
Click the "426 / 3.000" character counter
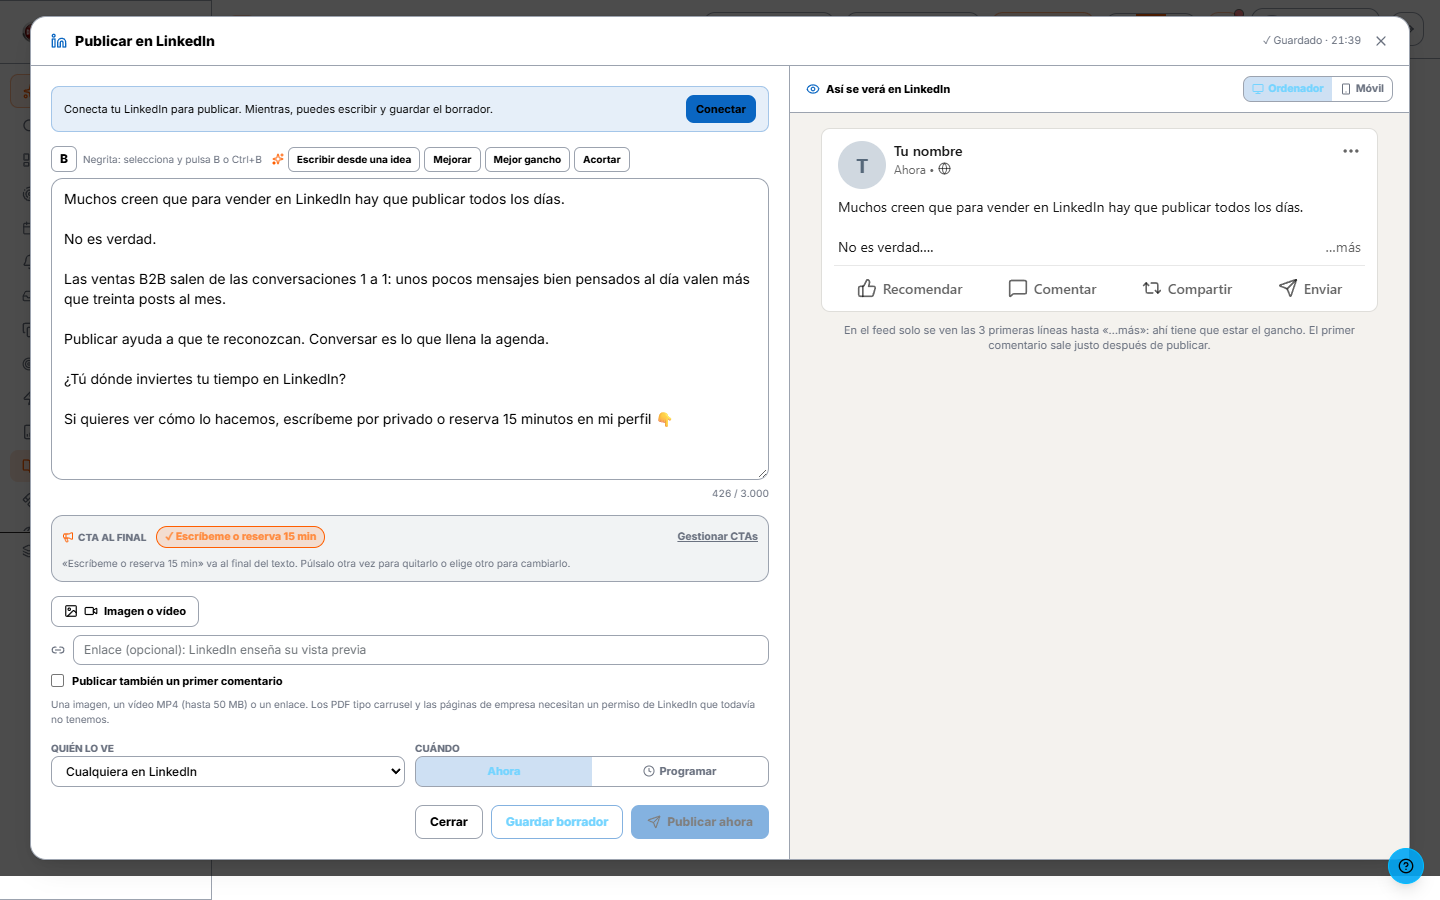(x=740, y=494)
